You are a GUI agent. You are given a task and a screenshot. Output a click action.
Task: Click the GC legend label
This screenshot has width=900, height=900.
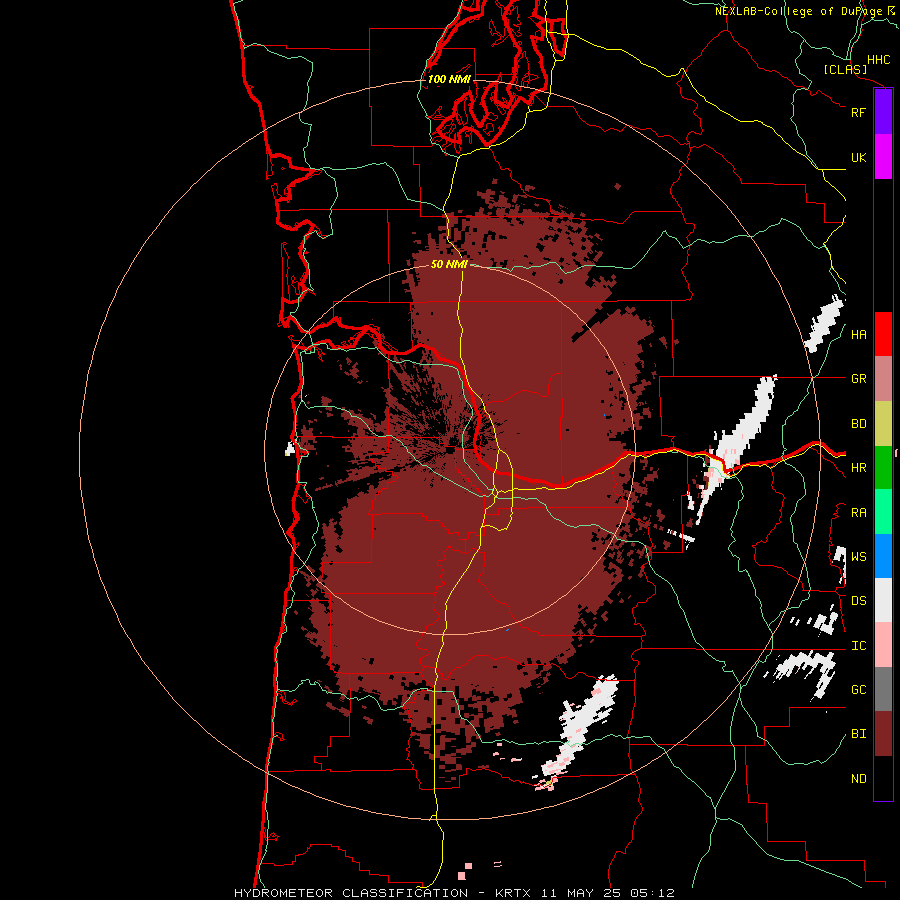[858, 690]
